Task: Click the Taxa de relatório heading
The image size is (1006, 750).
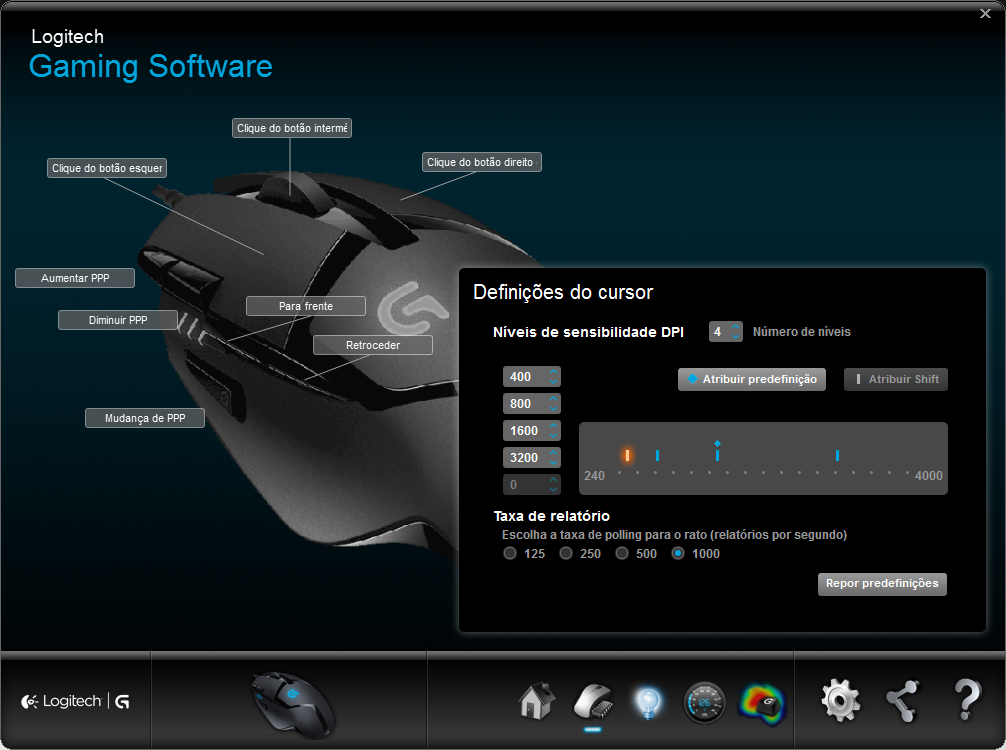Action: [x=552, y=516]
